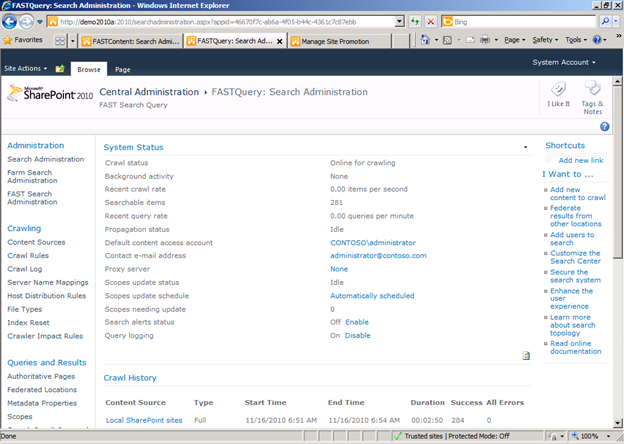Open Central Administration breadcrumb link
The height and width of the screenshot is (444, 624).
149,92
